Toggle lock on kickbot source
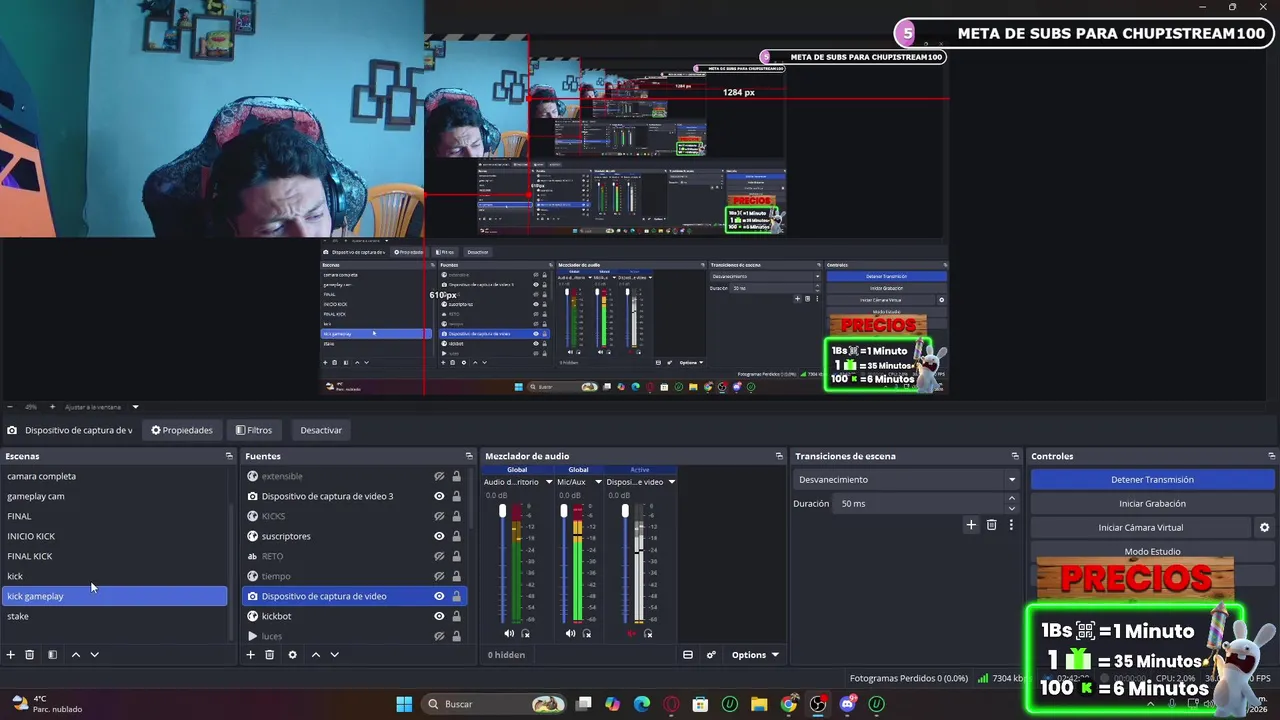 456,616
